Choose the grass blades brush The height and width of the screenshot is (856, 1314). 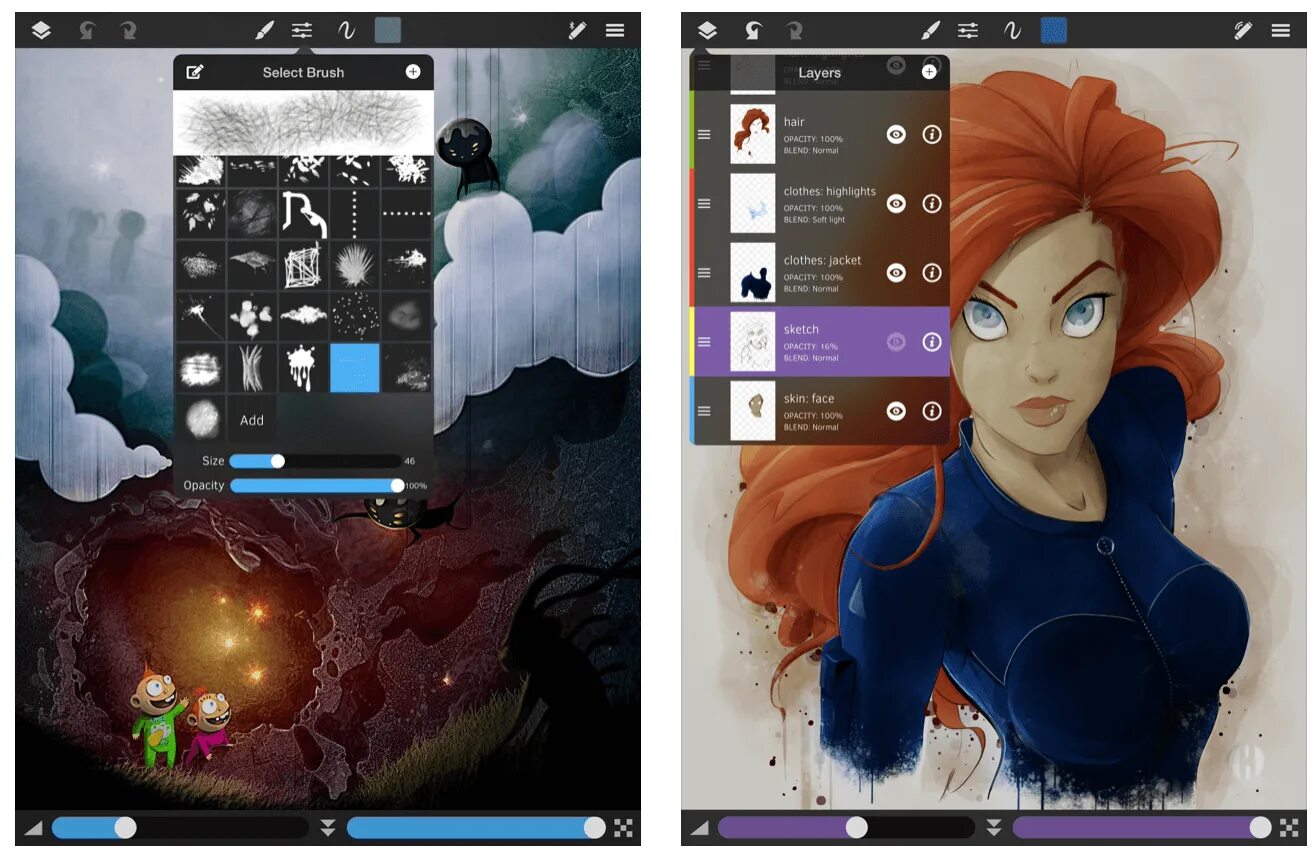click(252, 368)
